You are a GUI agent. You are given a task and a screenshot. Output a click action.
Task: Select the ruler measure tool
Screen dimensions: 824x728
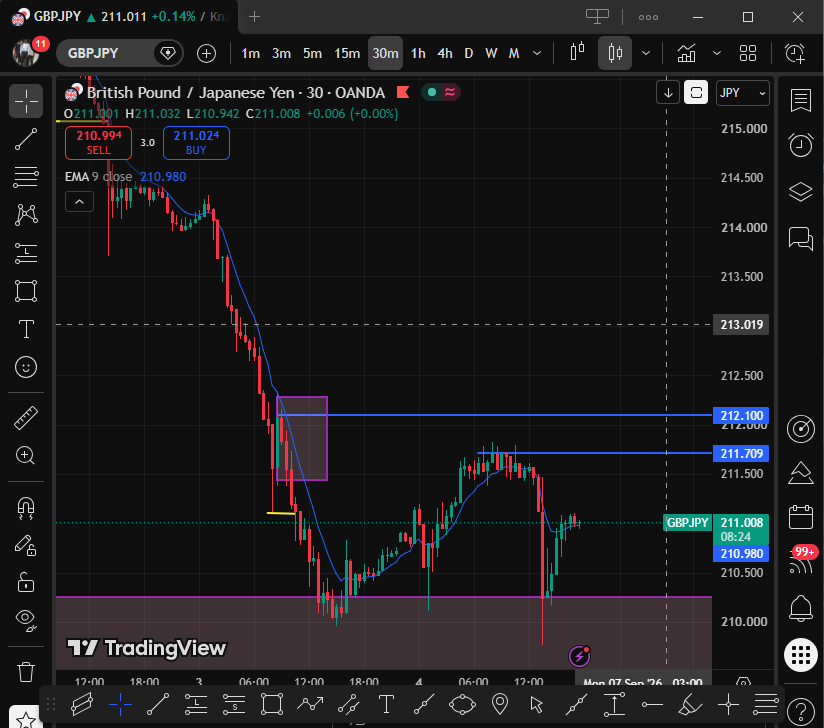point(26,418)
